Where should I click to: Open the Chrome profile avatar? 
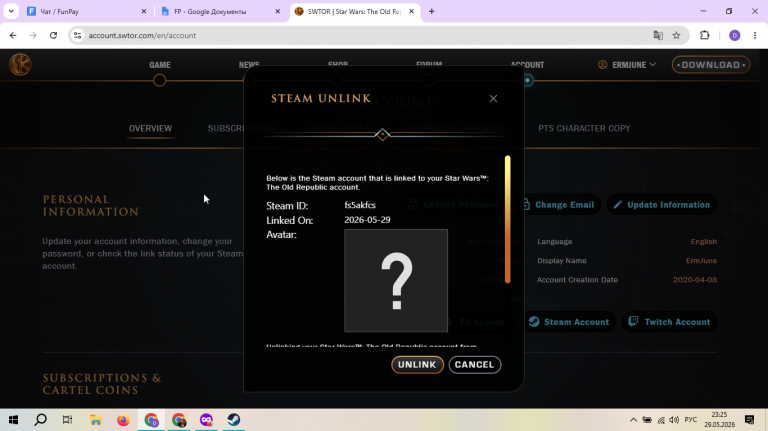point(734,35)
